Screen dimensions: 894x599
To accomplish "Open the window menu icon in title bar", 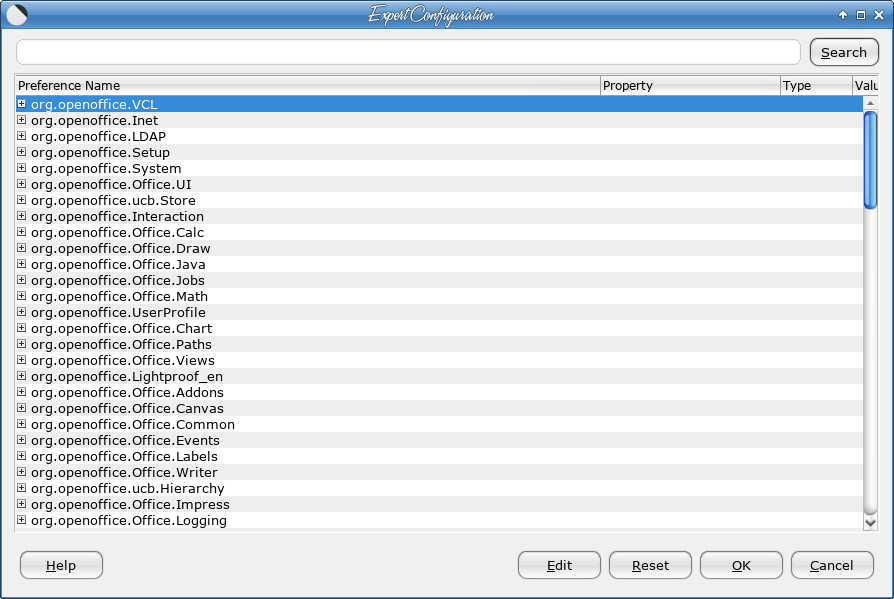I will (x=17, y=15).
